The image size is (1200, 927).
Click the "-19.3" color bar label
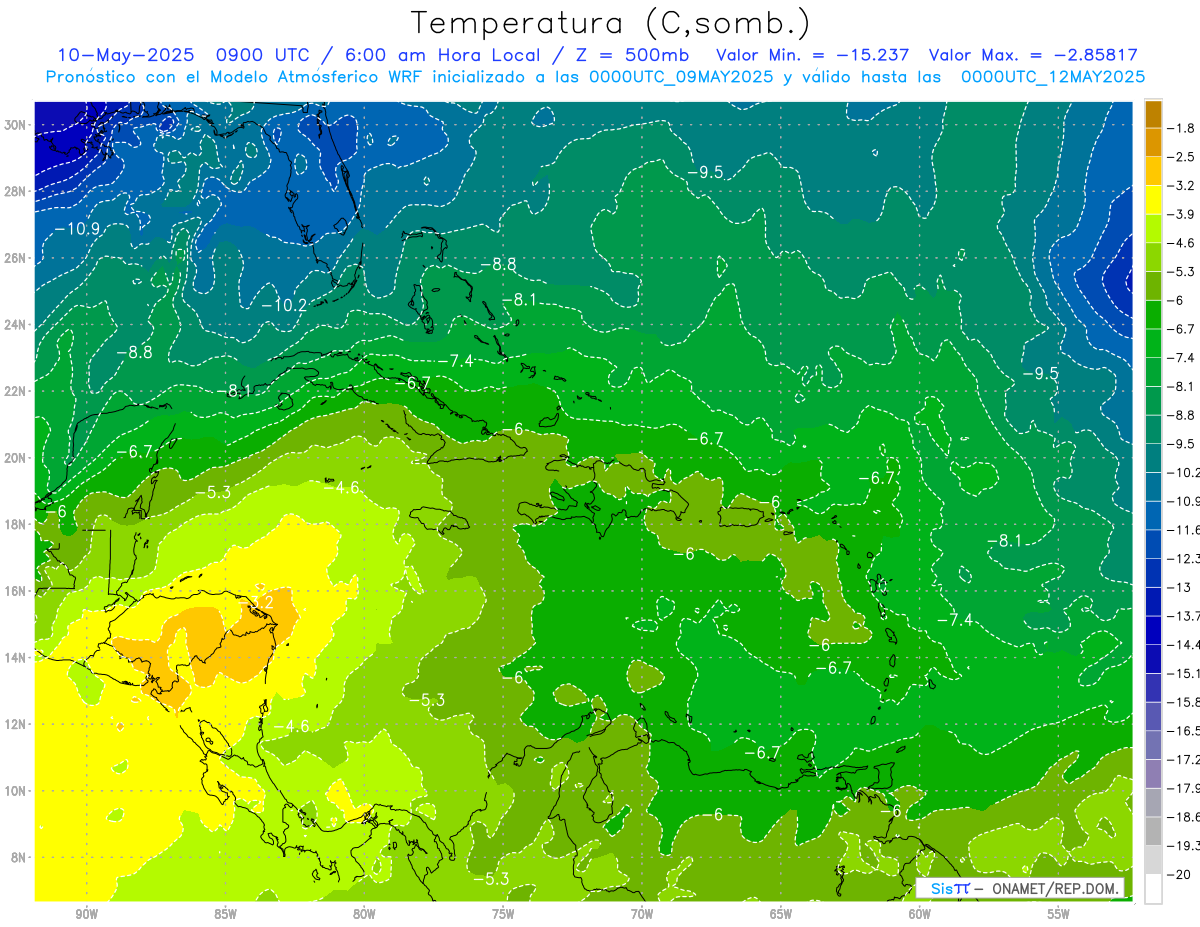coord(1184,846)
